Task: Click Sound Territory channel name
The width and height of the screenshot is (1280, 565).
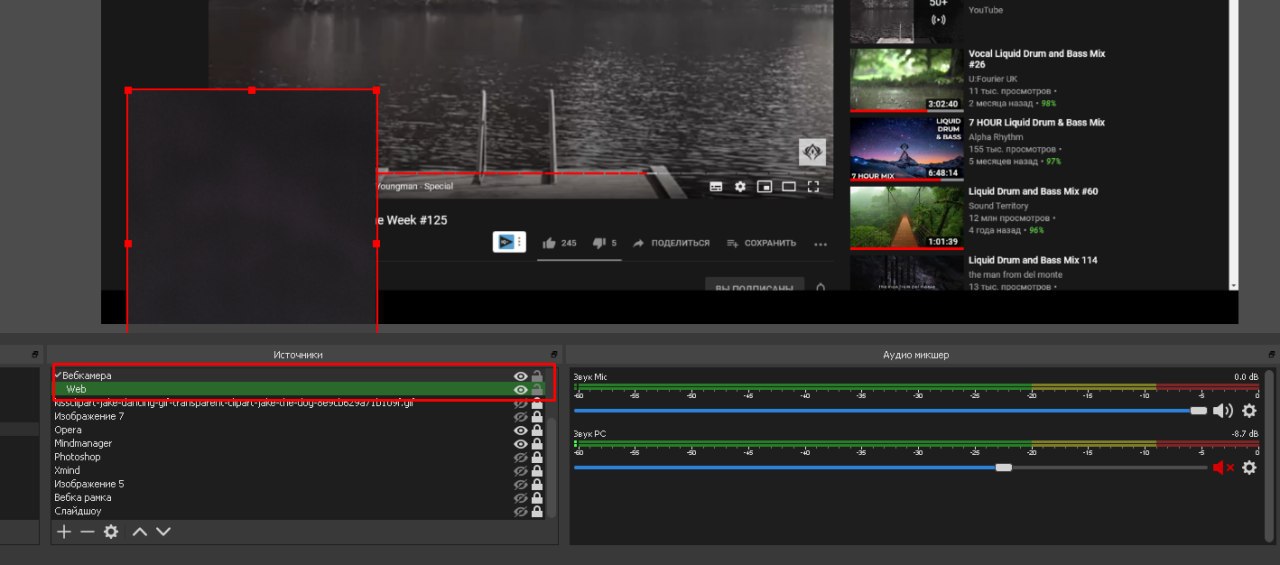Action: tap(998, 206)
